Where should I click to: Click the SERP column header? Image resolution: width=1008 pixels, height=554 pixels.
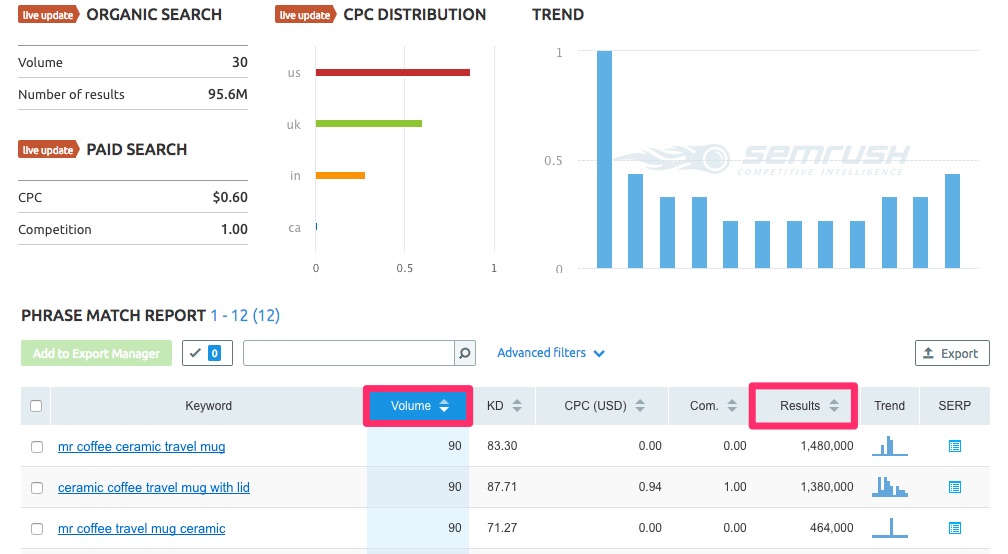pyautogui.click(x=955, y=406)
